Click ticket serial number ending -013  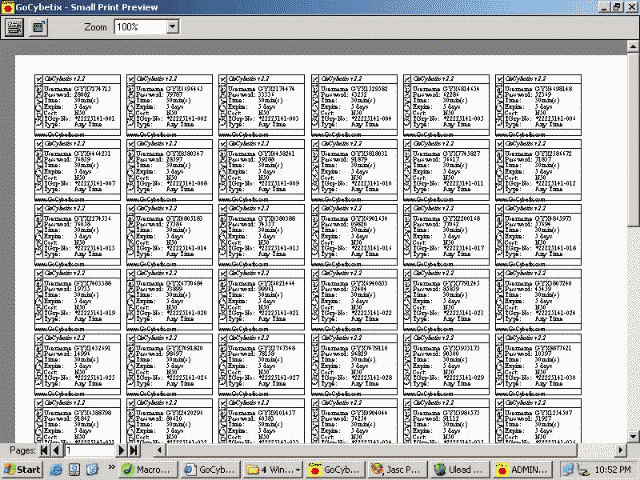tap(95, 248)
